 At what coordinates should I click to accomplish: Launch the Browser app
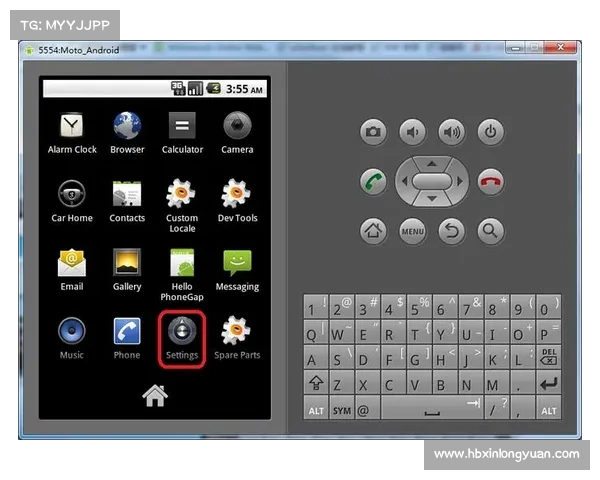[x=127, y=133]
